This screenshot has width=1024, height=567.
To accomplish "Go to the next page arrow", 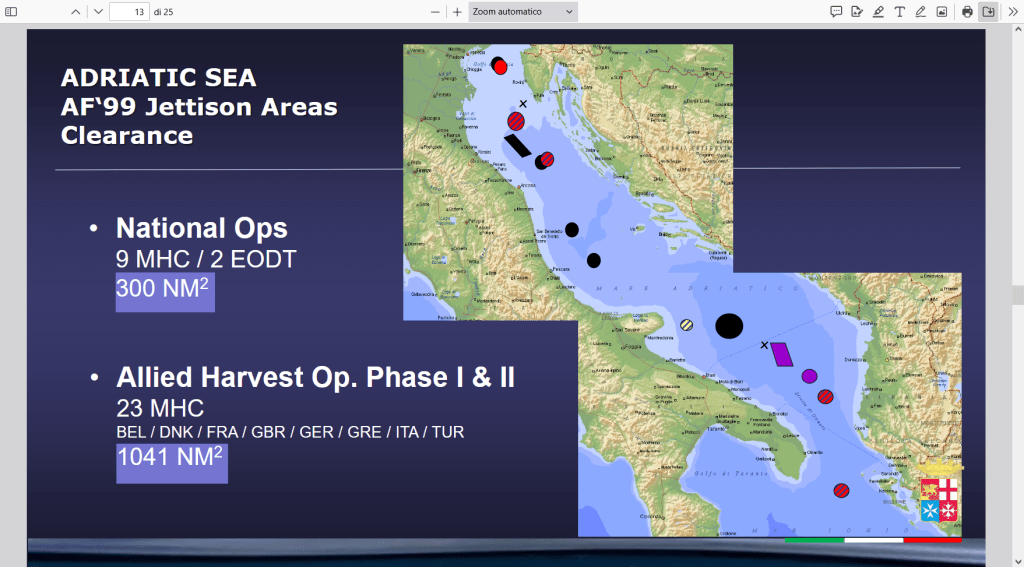I will pyautogui.click(x=97, y=12).
